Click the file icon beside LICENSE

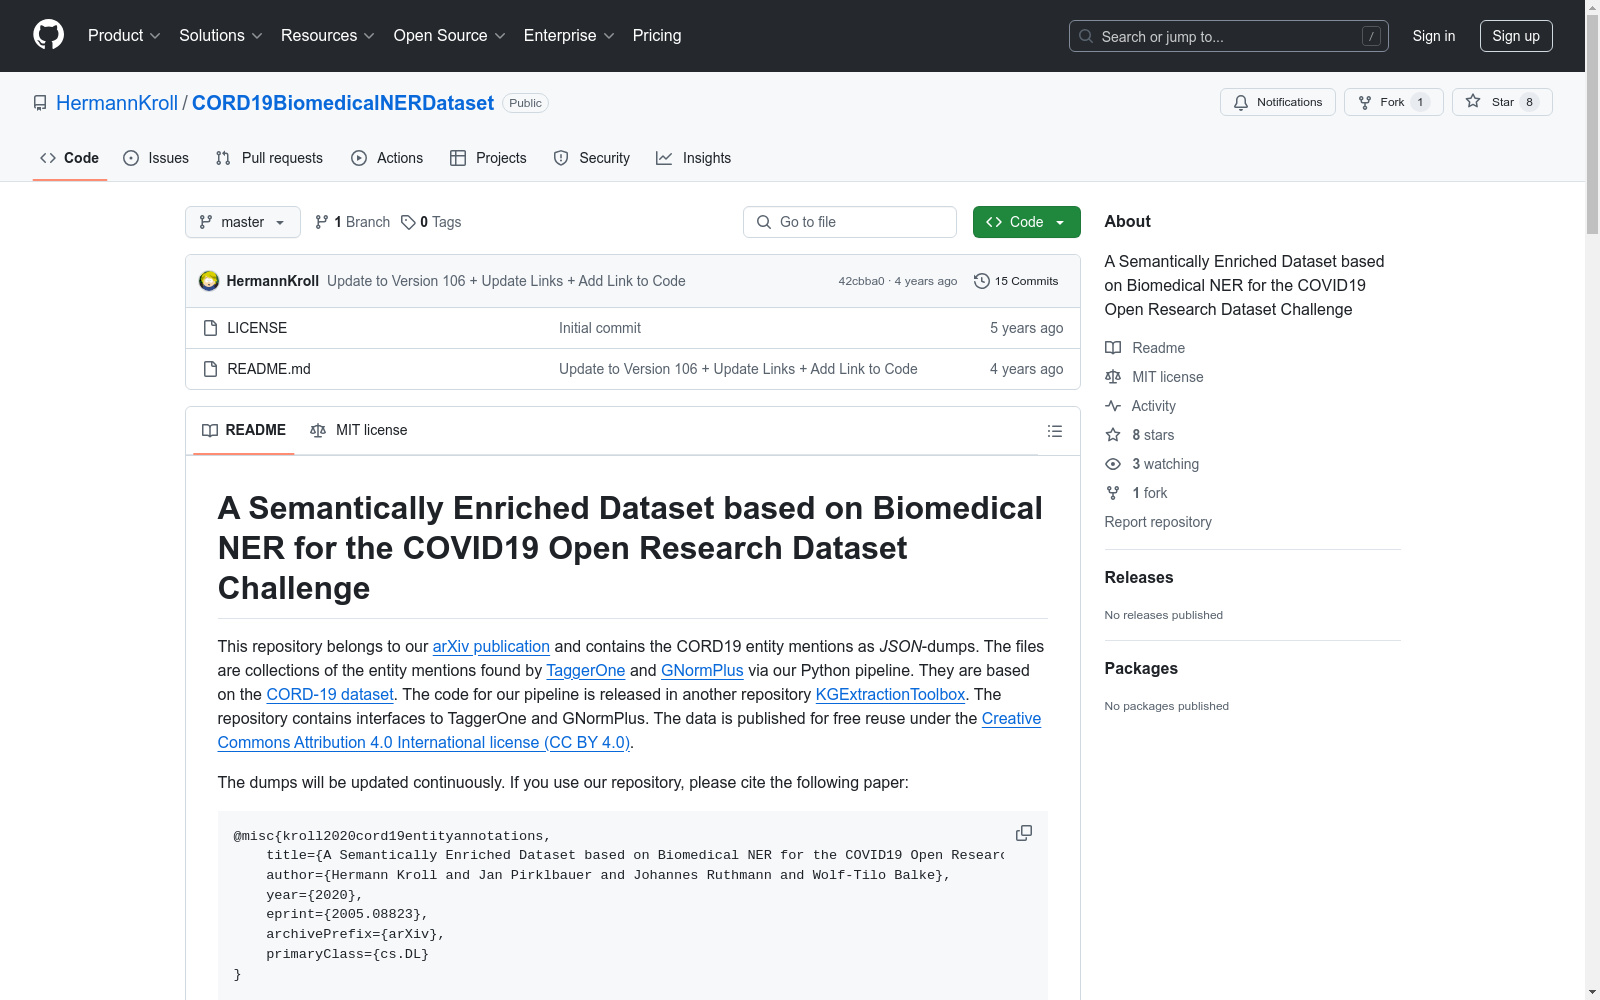pos(210,328)
